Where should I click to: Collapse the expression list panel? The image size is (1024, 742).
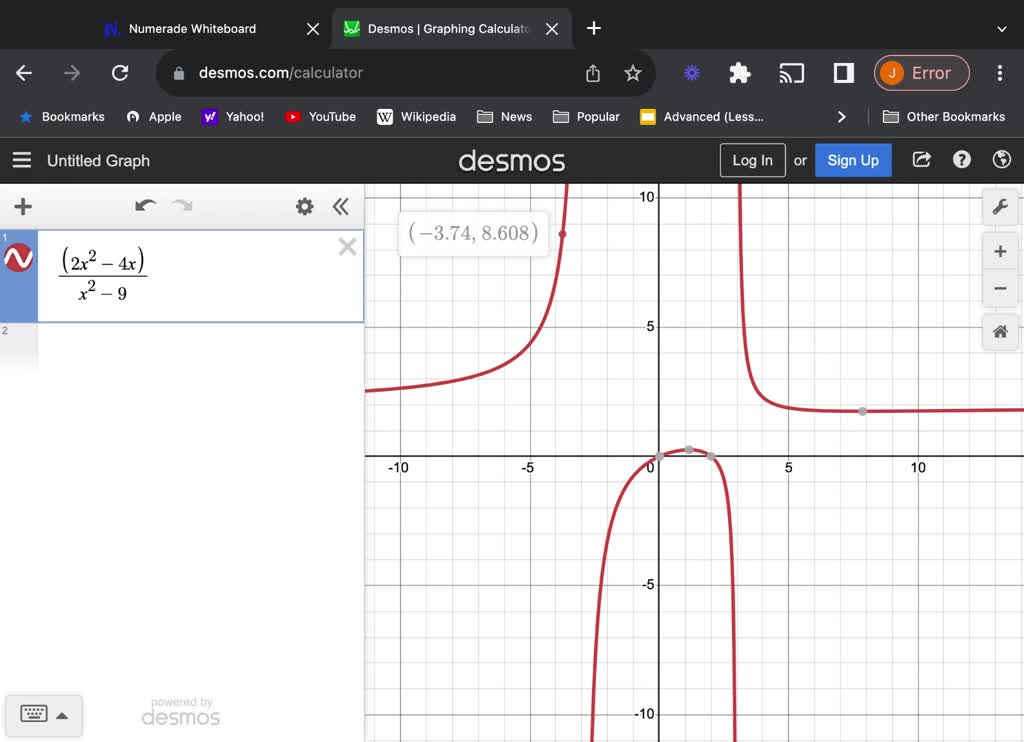[341, 207]
